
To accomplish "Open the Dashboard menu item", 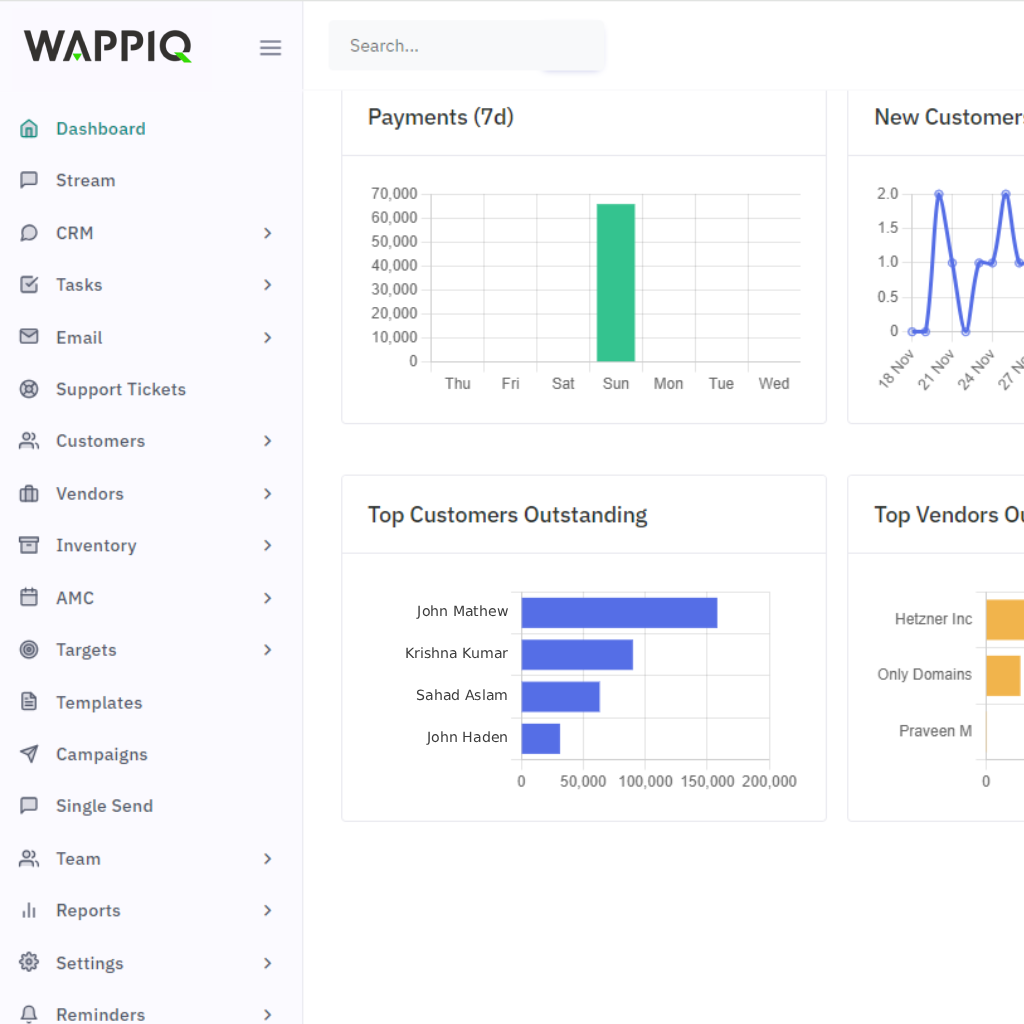I will pyautogui.click(x=100, y=128).
